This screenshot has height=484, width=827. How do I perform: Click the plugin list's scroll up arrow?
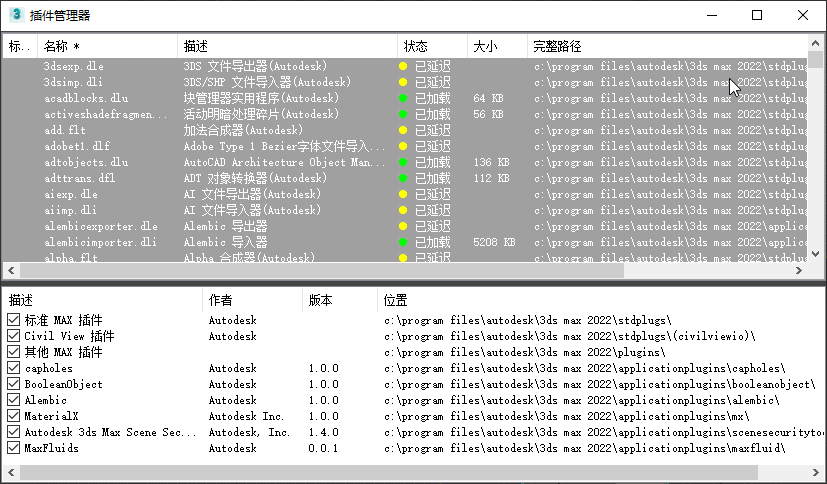coord(815,42)
